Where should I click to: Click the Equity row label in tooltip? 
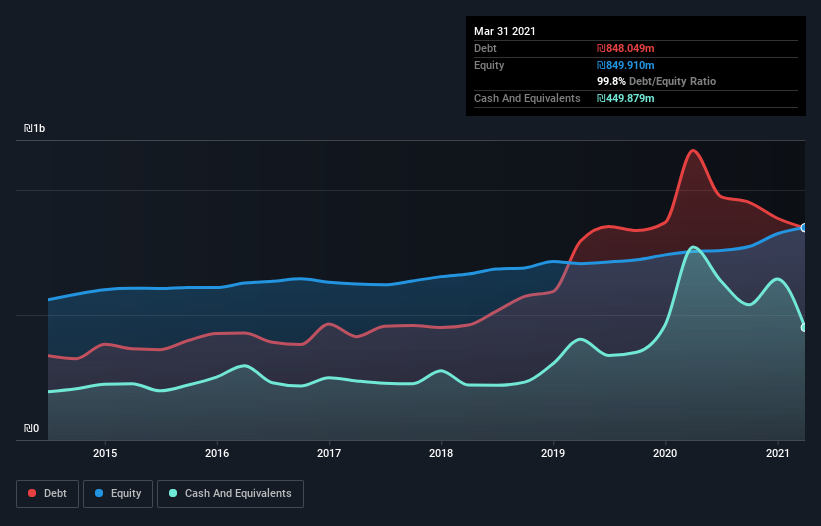(489, 65)
